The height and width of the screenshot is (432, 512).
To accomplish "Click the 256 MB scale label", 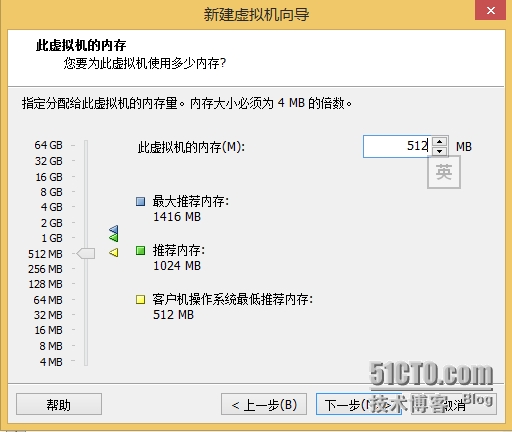I will 45,269.
